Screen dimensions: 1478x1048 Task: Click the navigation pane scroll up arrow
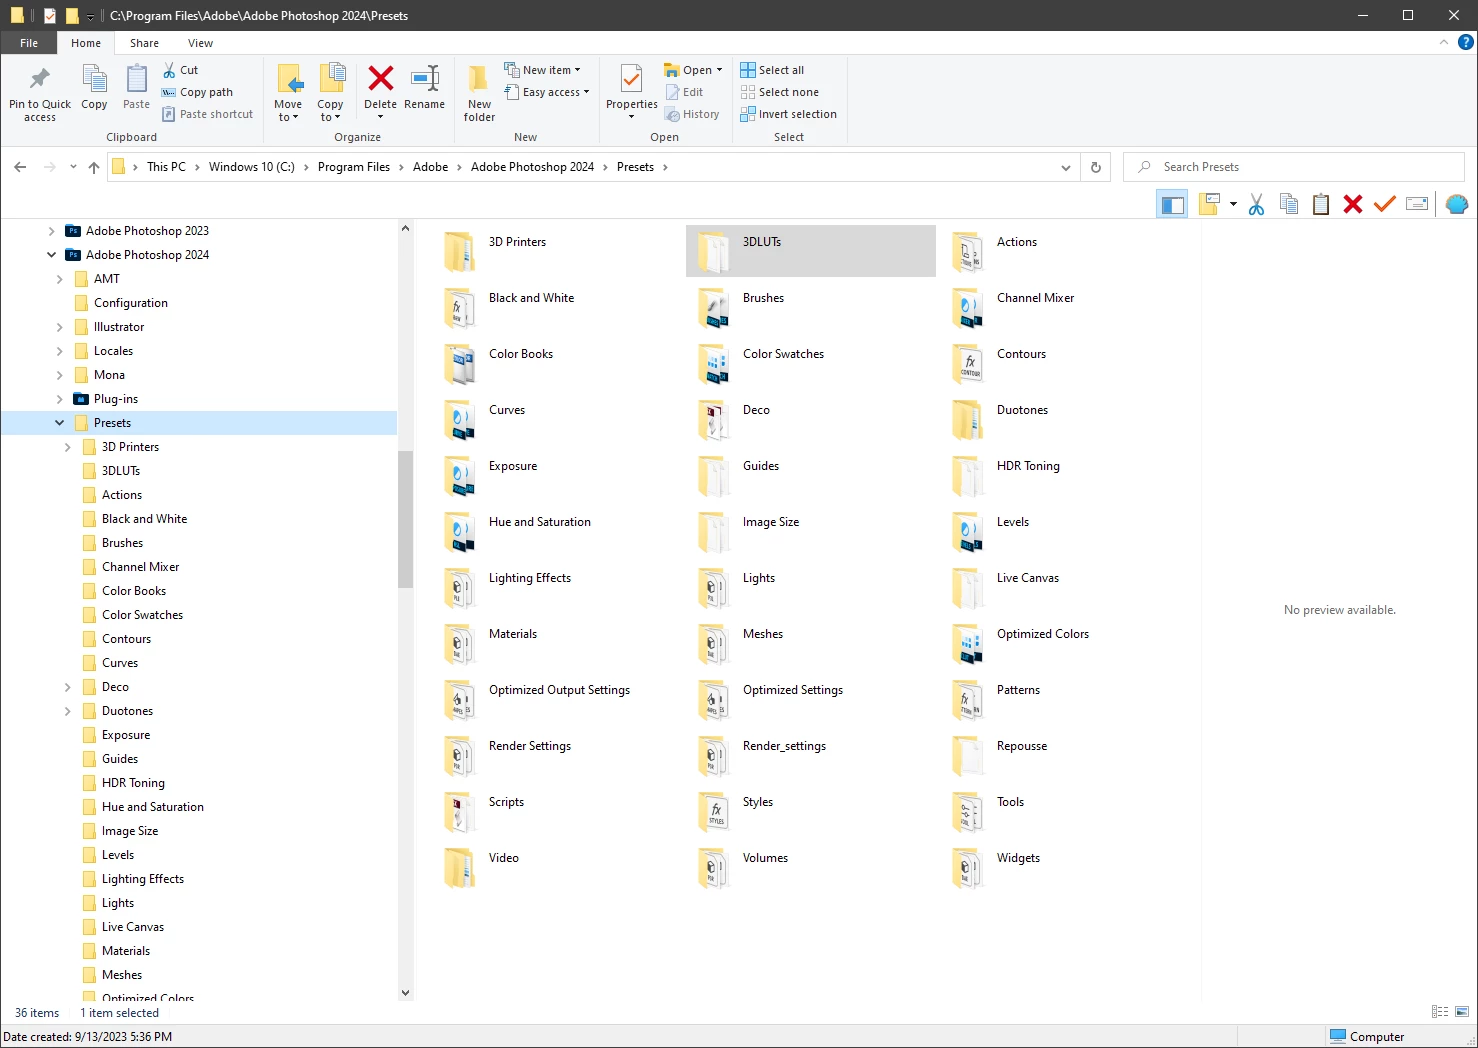(405, 229)
